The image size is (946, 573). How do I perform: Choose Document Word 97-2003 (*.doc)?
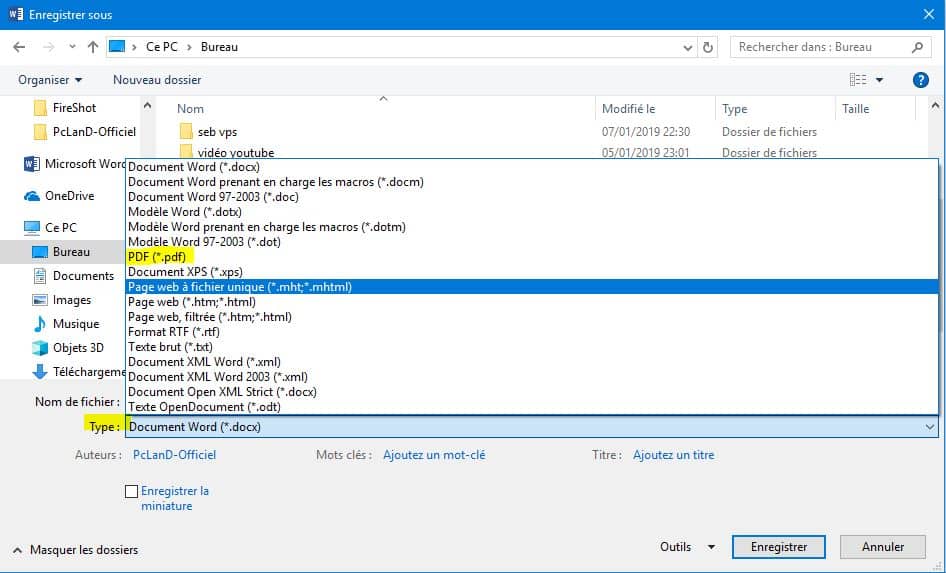pyautogui.click(x=532, y=197)
